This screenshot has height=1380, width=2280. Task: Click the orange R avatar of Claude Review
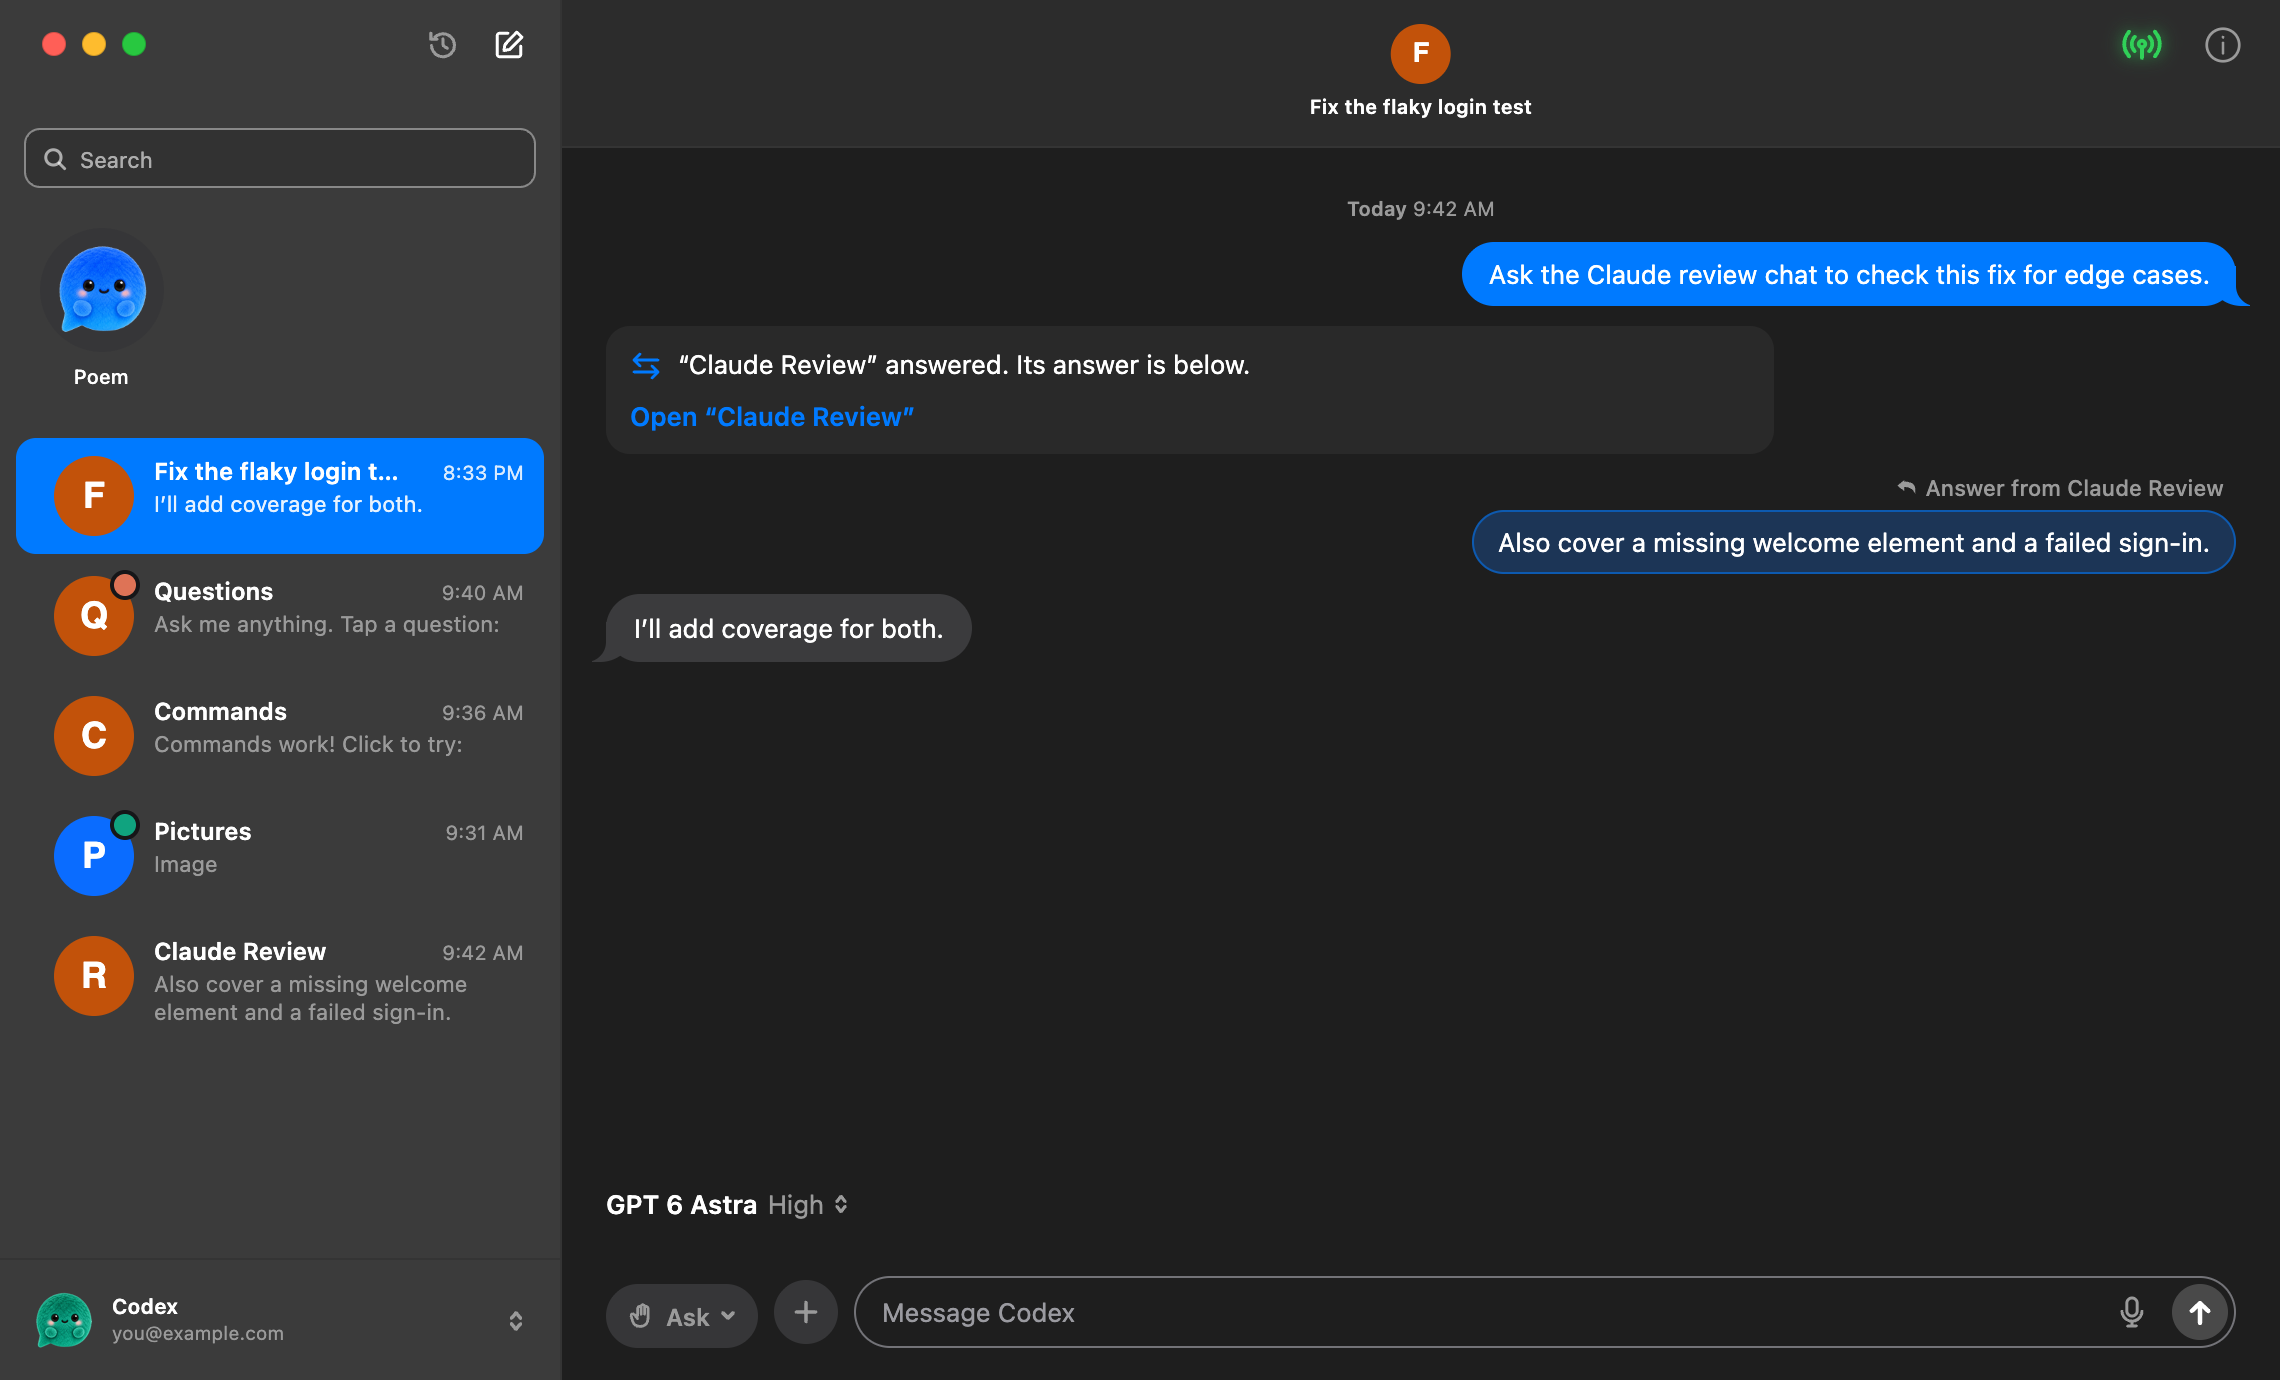tap(94, 975)
